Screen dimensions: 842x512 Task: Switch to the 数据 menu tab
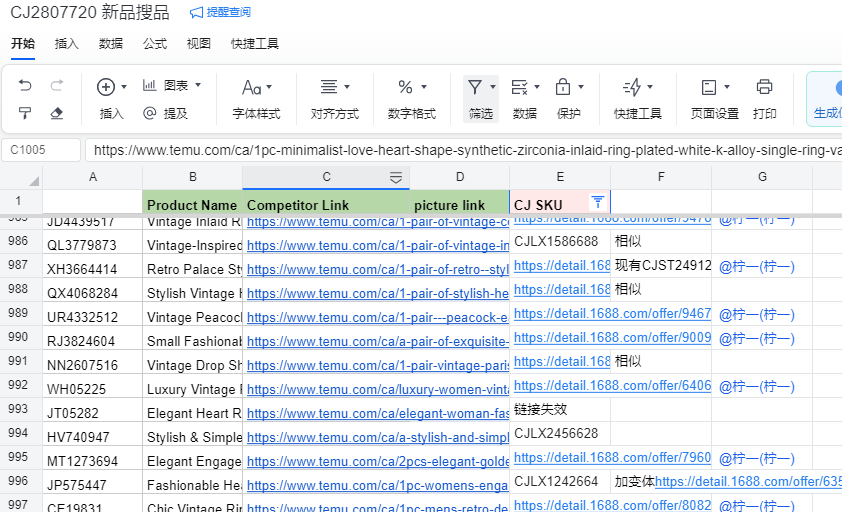point(111,44)
